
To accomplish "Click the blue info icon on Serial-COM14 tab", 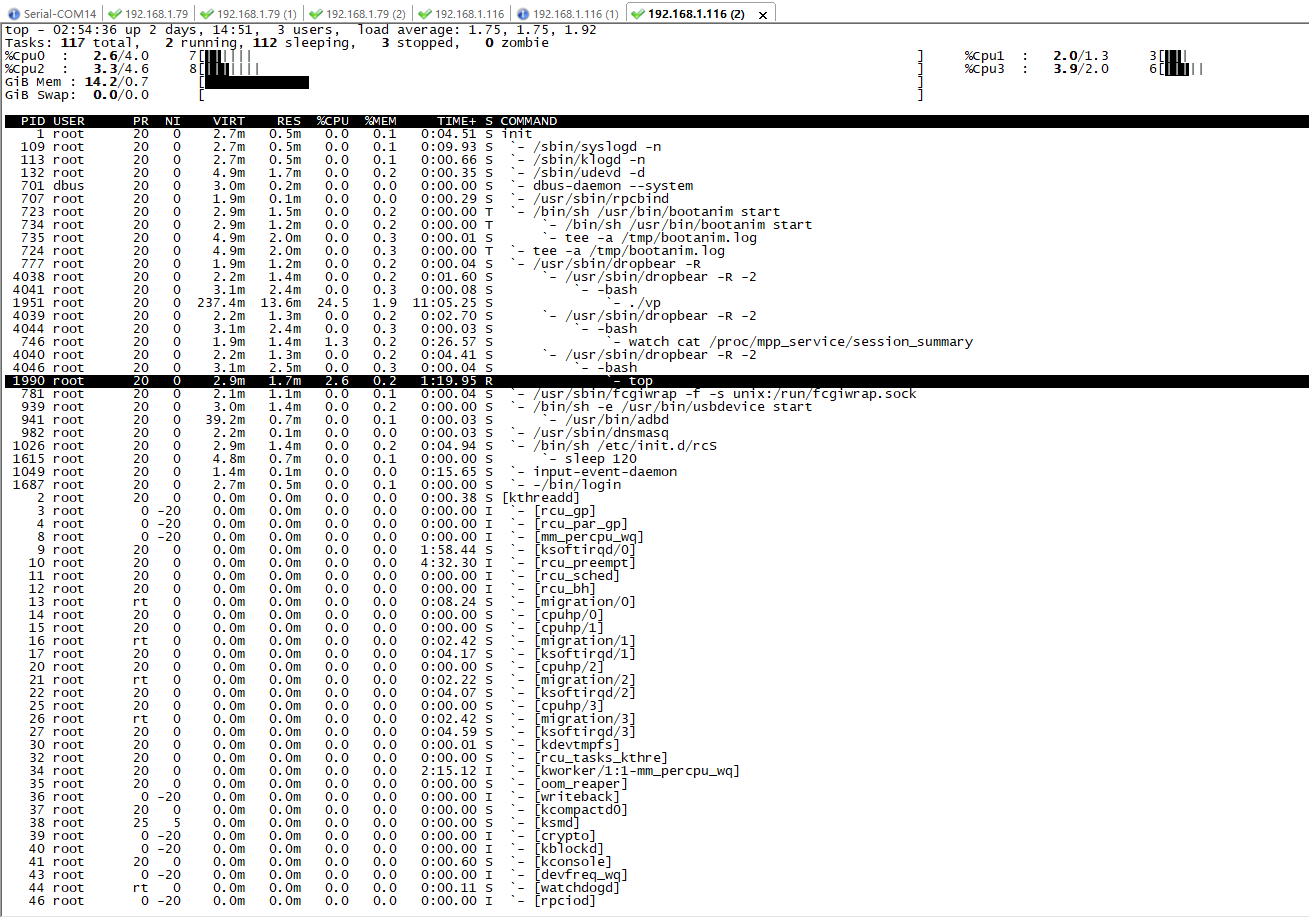I will (14, 14).
